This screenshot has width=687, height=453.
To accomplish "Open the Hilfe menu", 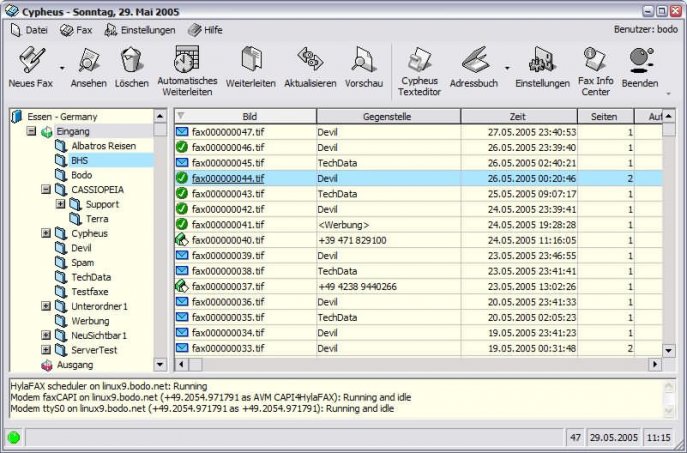I will [x=205, y=30].
